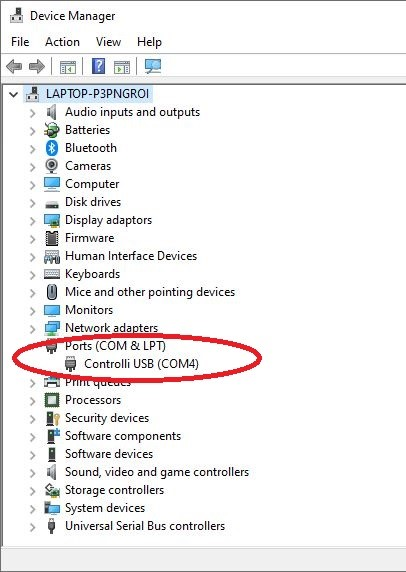Viewport: 406px width, 572px height.
Task: Click the Controlli USB port plug icon
Action: pyautogui.click(x=70, y=364)
